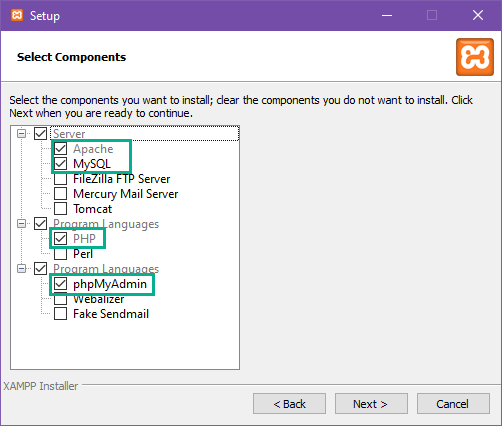Toggle the Server group checkbox

[x=40, y=134]
